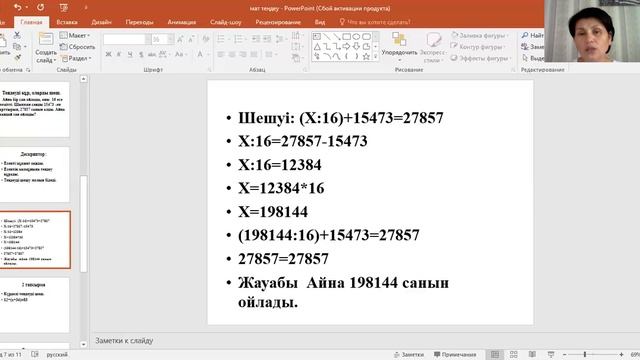
Task: Open the font name combo box
Action: tap(127, 39)
